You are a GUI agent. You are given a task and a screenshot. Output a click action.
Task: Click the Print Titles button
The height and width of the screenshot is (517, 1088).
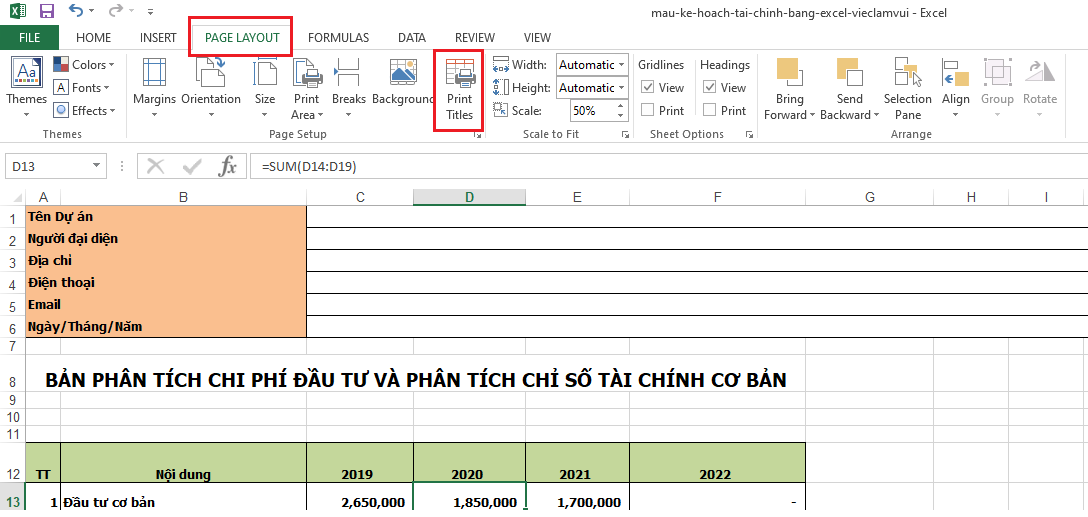pos(459,89)
